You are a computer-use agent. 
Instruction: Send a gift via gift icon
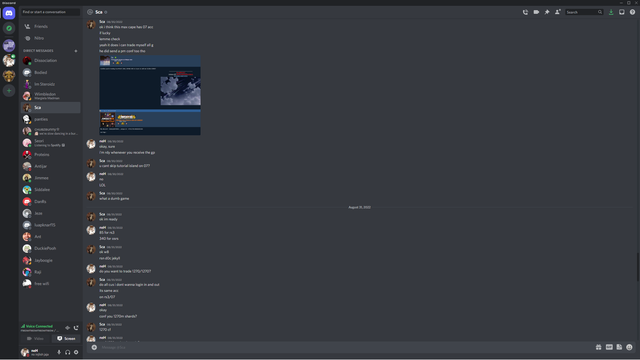pyautogui.click(x=598, y=347)
